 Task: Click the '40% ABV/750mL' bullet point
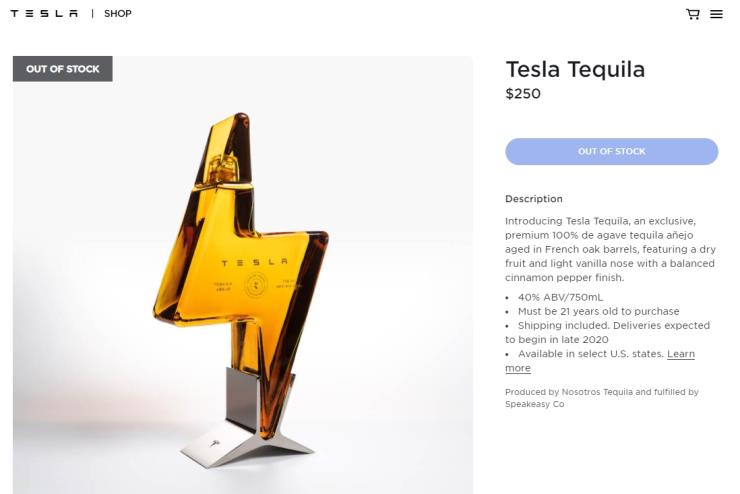tap(561, 297)
